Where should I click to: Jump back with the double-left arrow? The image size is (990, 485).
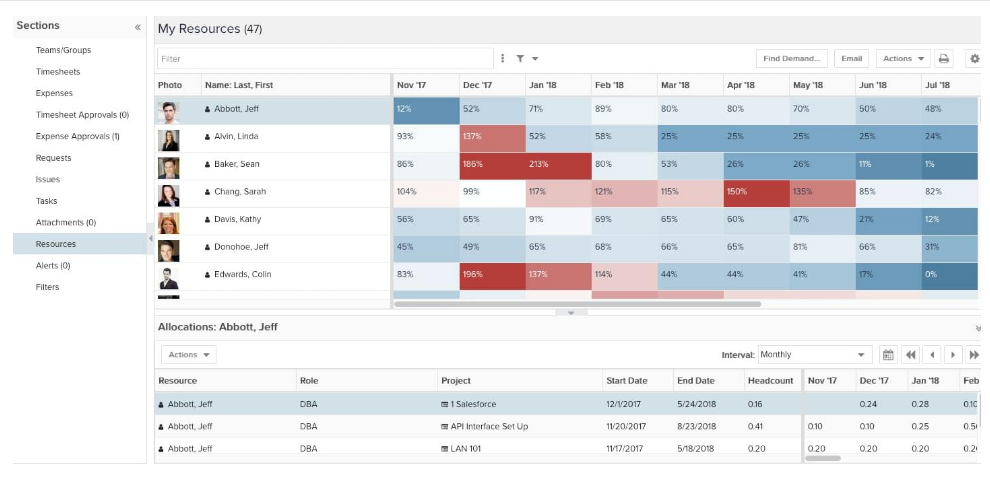(x=910, y=355)
